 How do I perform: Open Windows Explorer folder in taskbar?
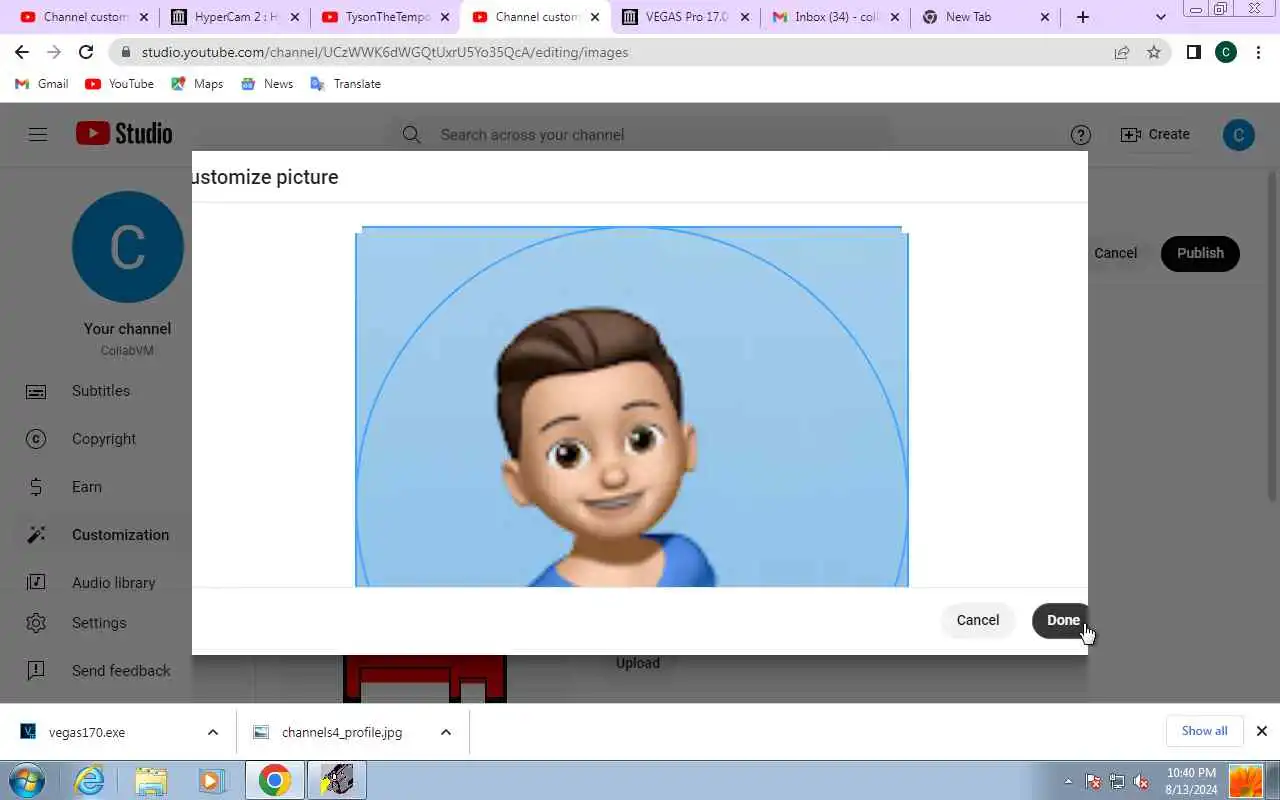pos(151,780)
